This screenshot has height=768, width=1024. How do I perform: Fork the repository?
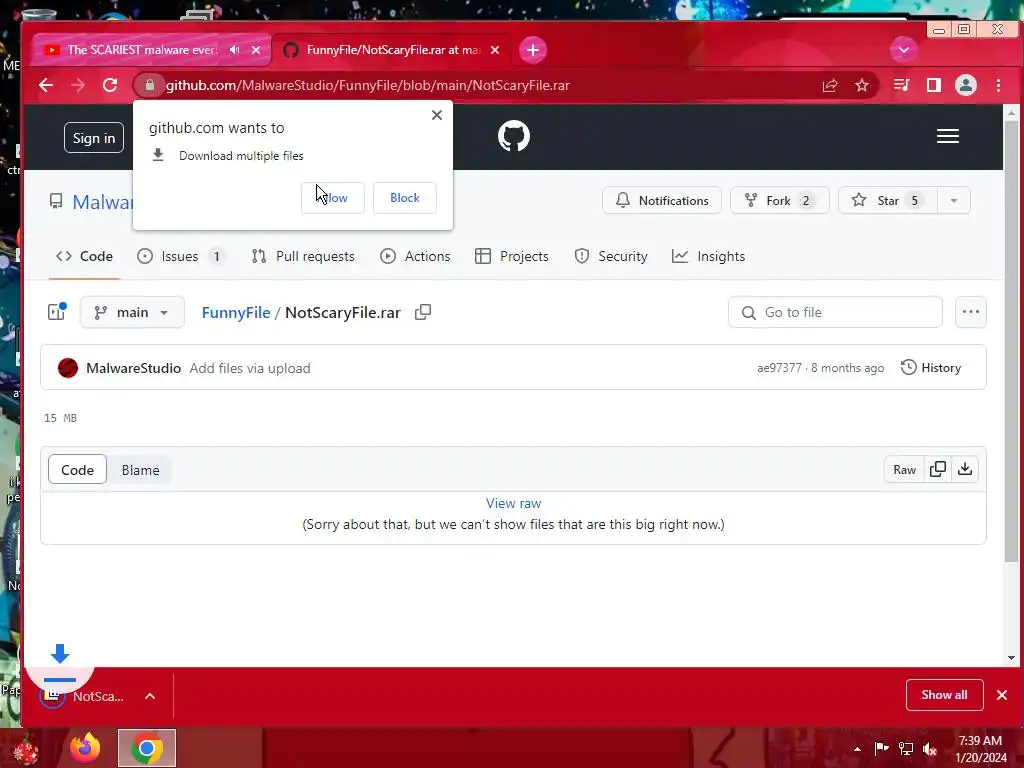point(780,200)
